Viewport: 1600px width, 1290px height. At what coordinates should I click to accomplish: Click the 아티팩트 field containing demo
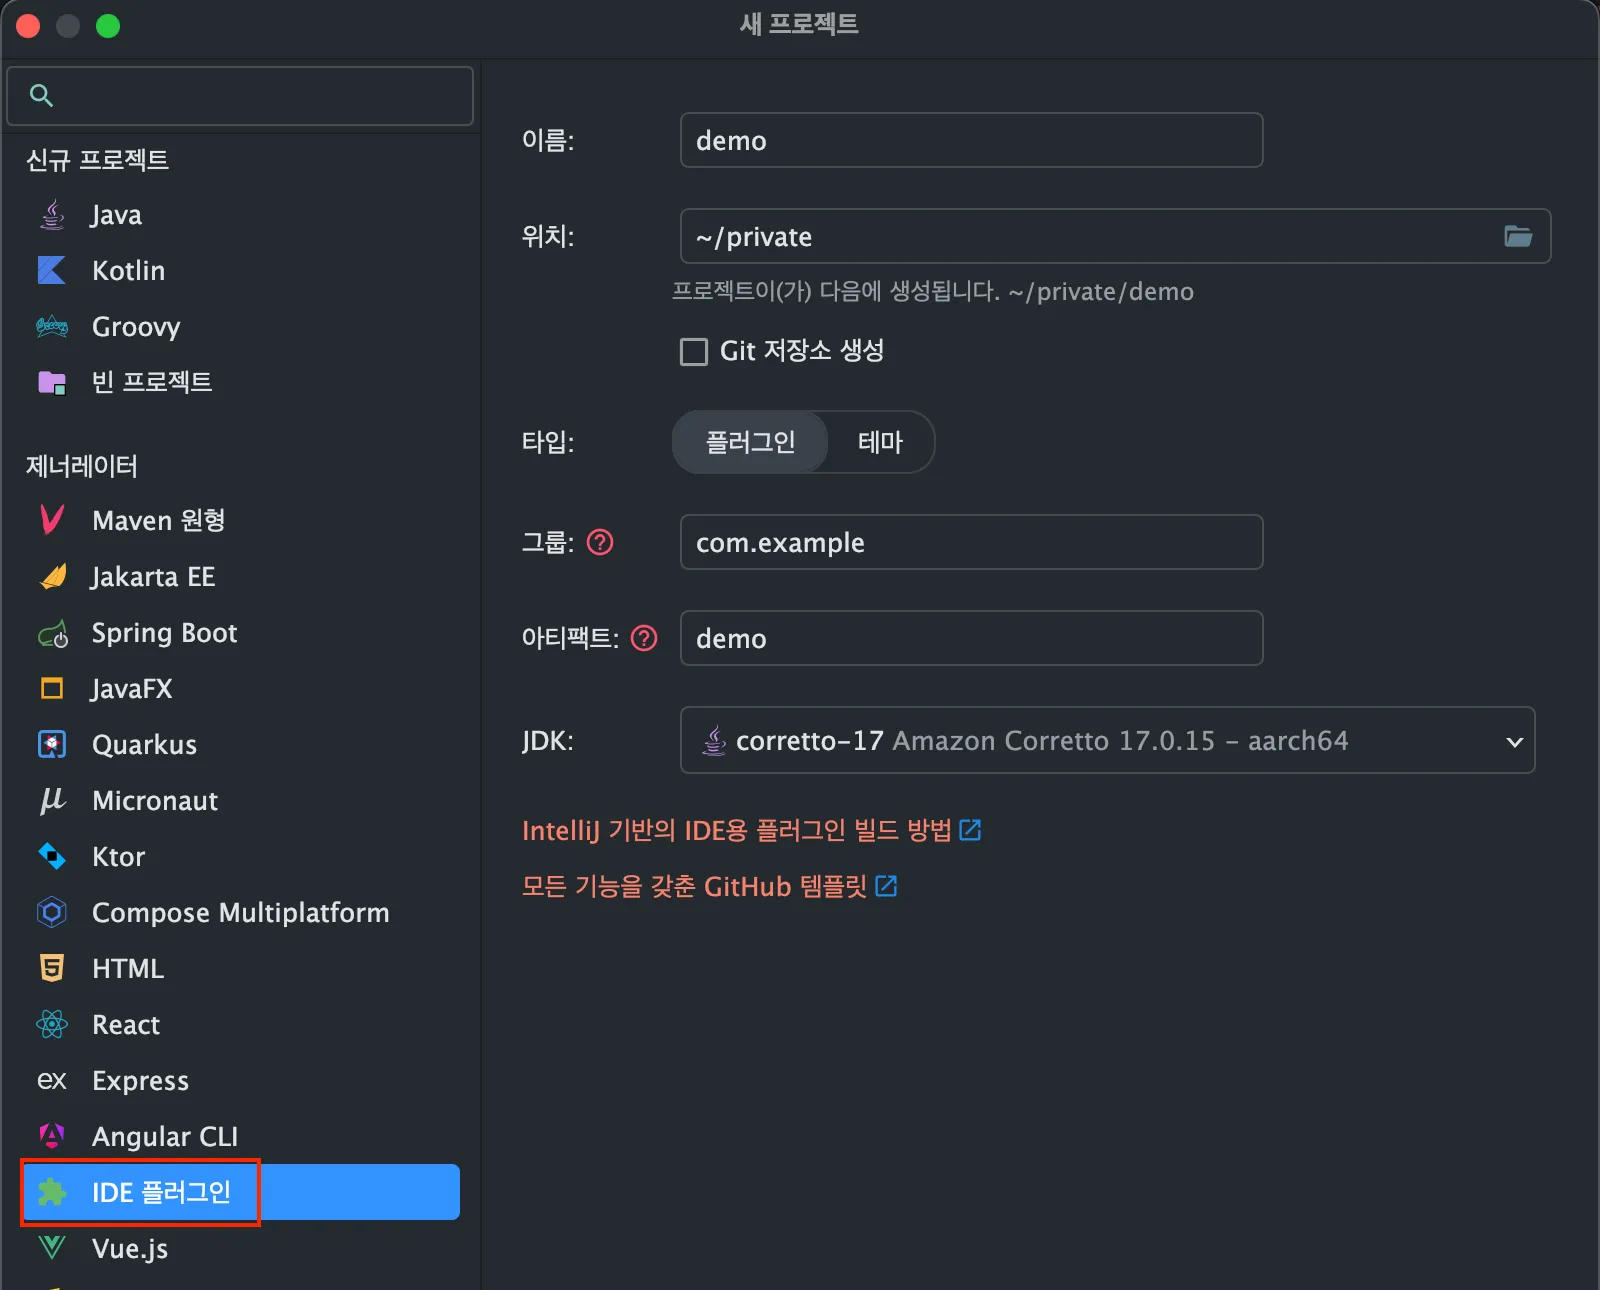point(971,638)
